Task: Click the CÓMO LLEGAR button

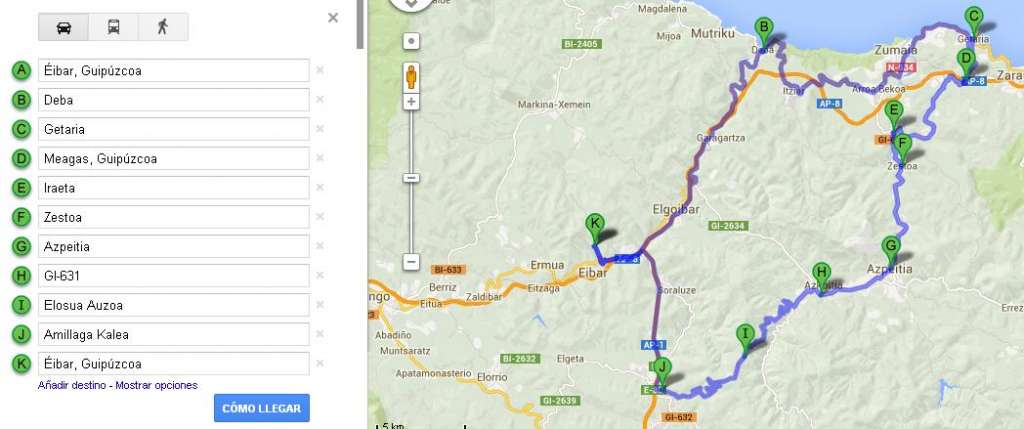Action: (262, 408)
